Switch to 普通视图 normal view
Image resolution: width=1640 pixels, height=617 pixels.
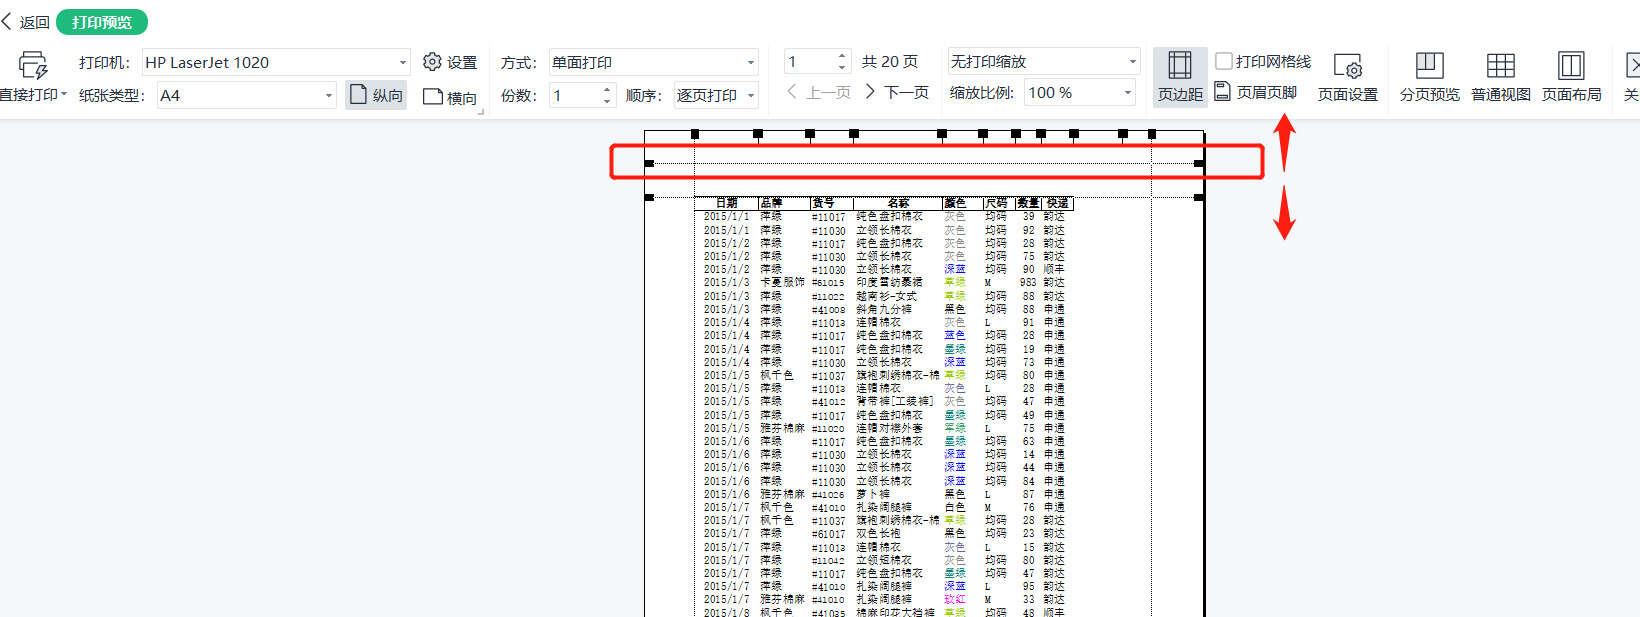[1501, 76]
